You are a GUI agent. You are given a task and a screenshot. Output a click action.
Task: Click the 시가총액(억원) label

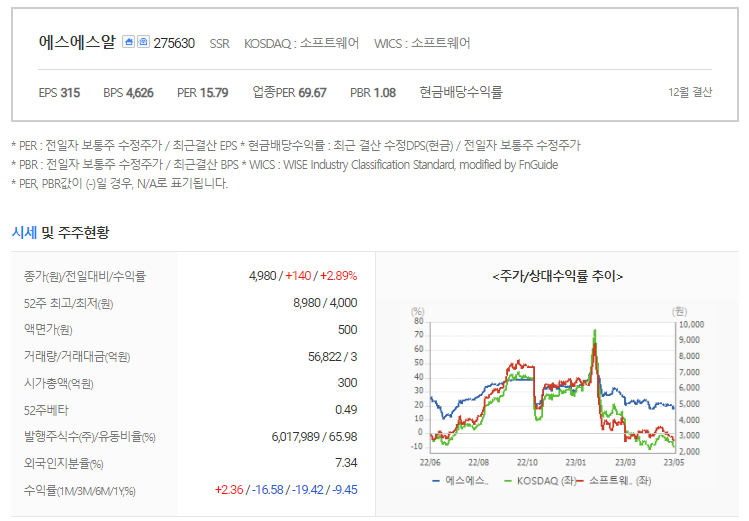coord(58,383)
